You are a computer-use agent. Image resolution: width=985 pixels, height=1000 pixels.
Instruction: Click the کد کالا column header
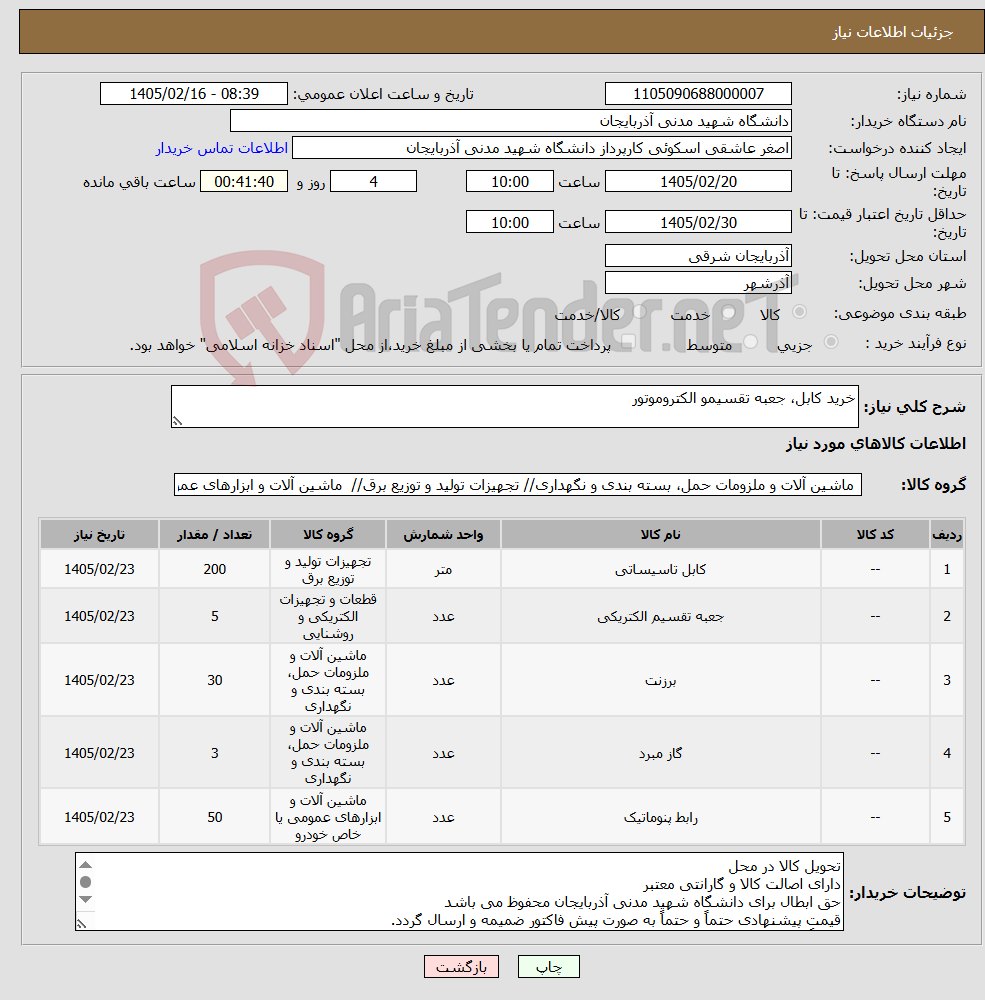click(x=875, y=534)
